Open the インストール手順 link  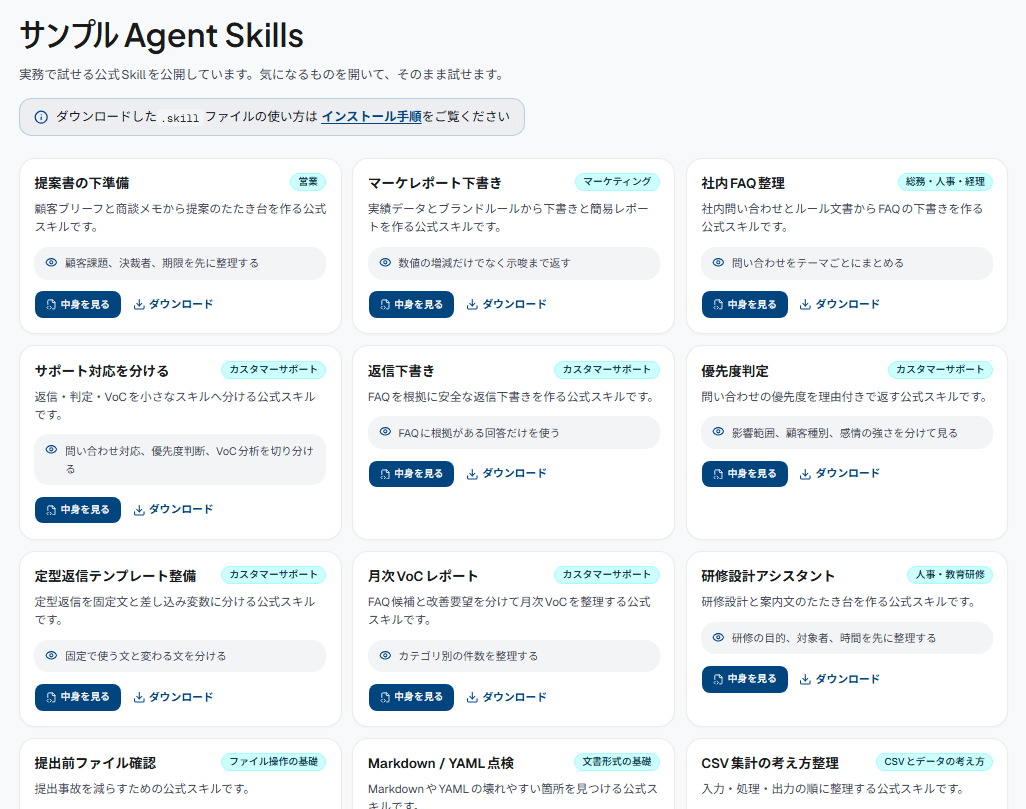pyautogui.click(x=371, y=117)
